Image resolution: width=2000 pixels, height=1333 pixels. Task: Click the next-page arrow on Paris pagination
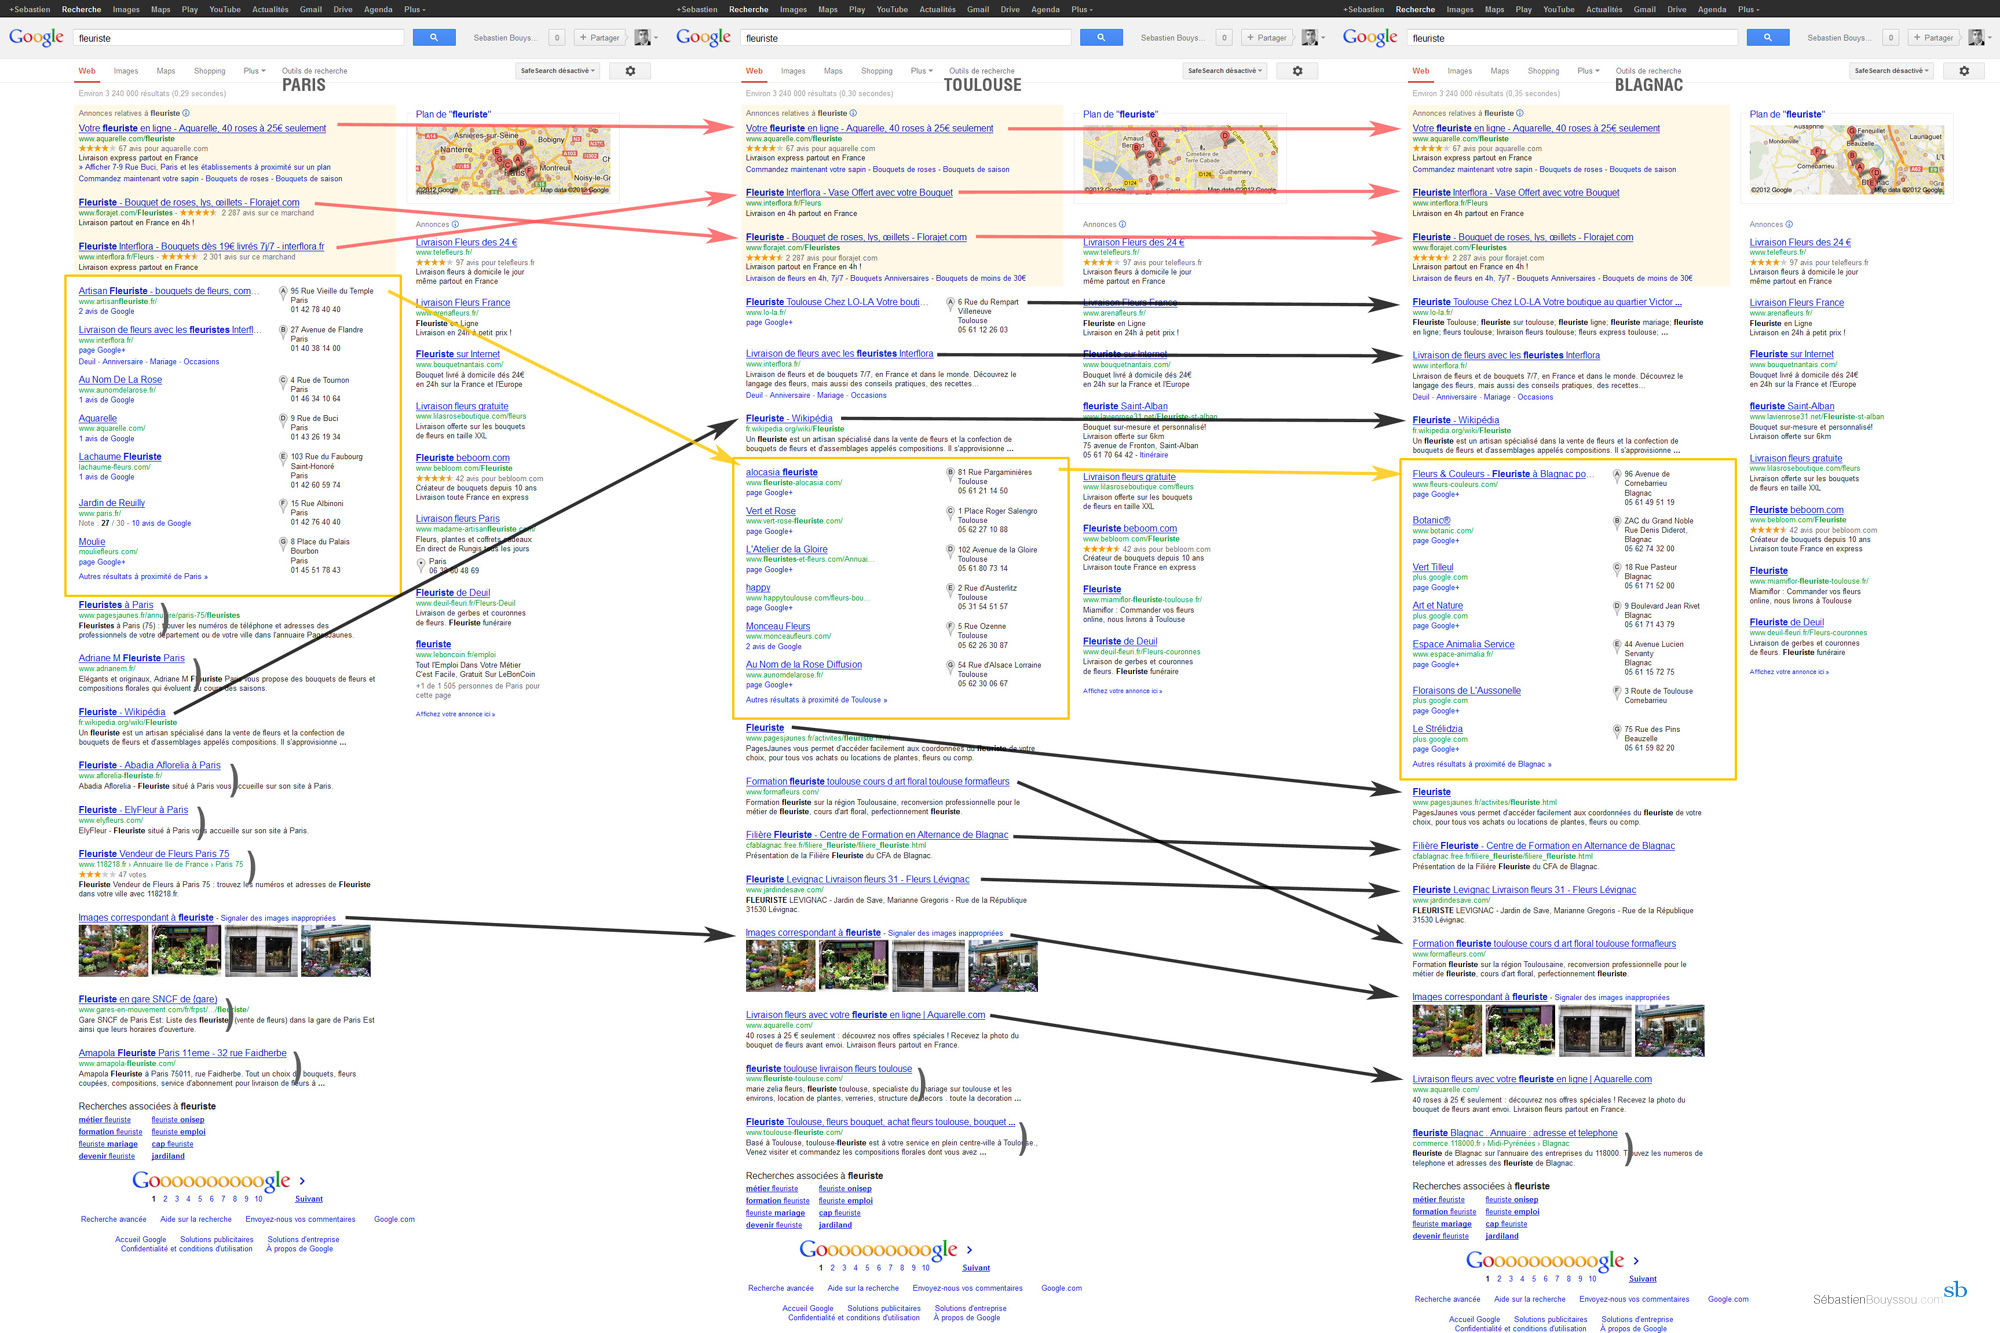(302, 1181)
